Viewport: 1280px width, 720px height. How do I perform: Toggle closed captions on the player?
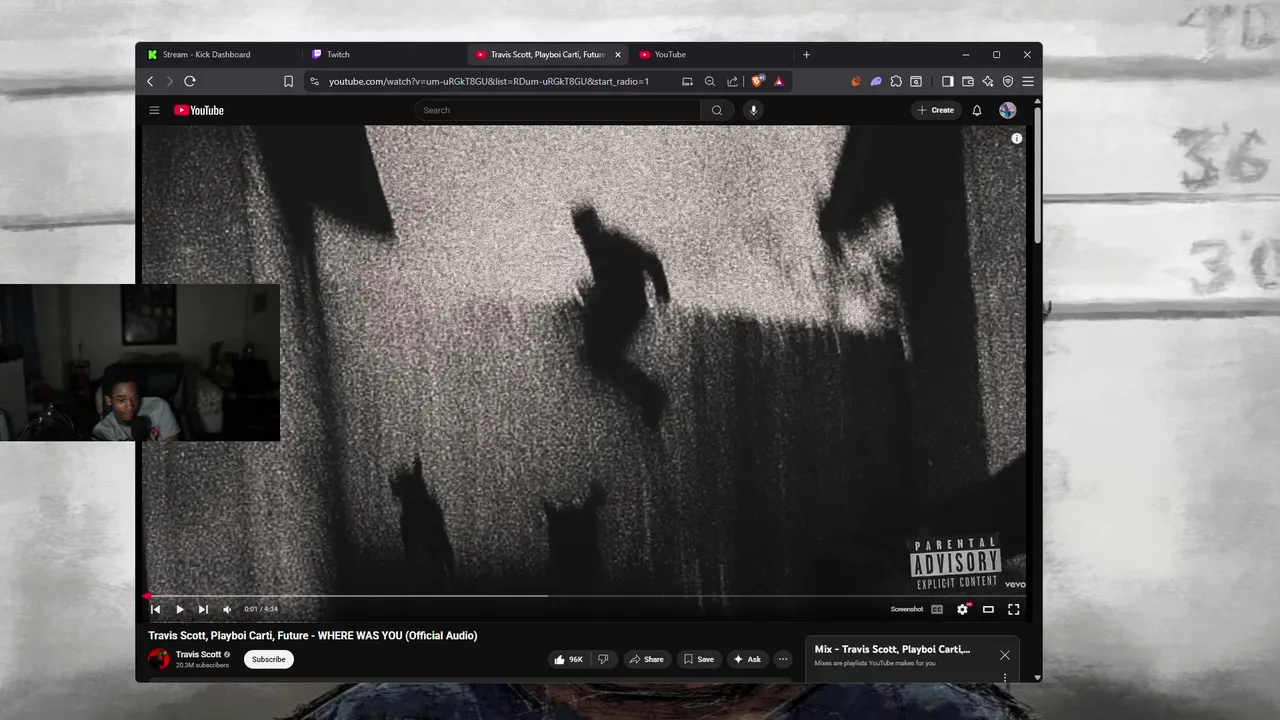pos(937,609)
